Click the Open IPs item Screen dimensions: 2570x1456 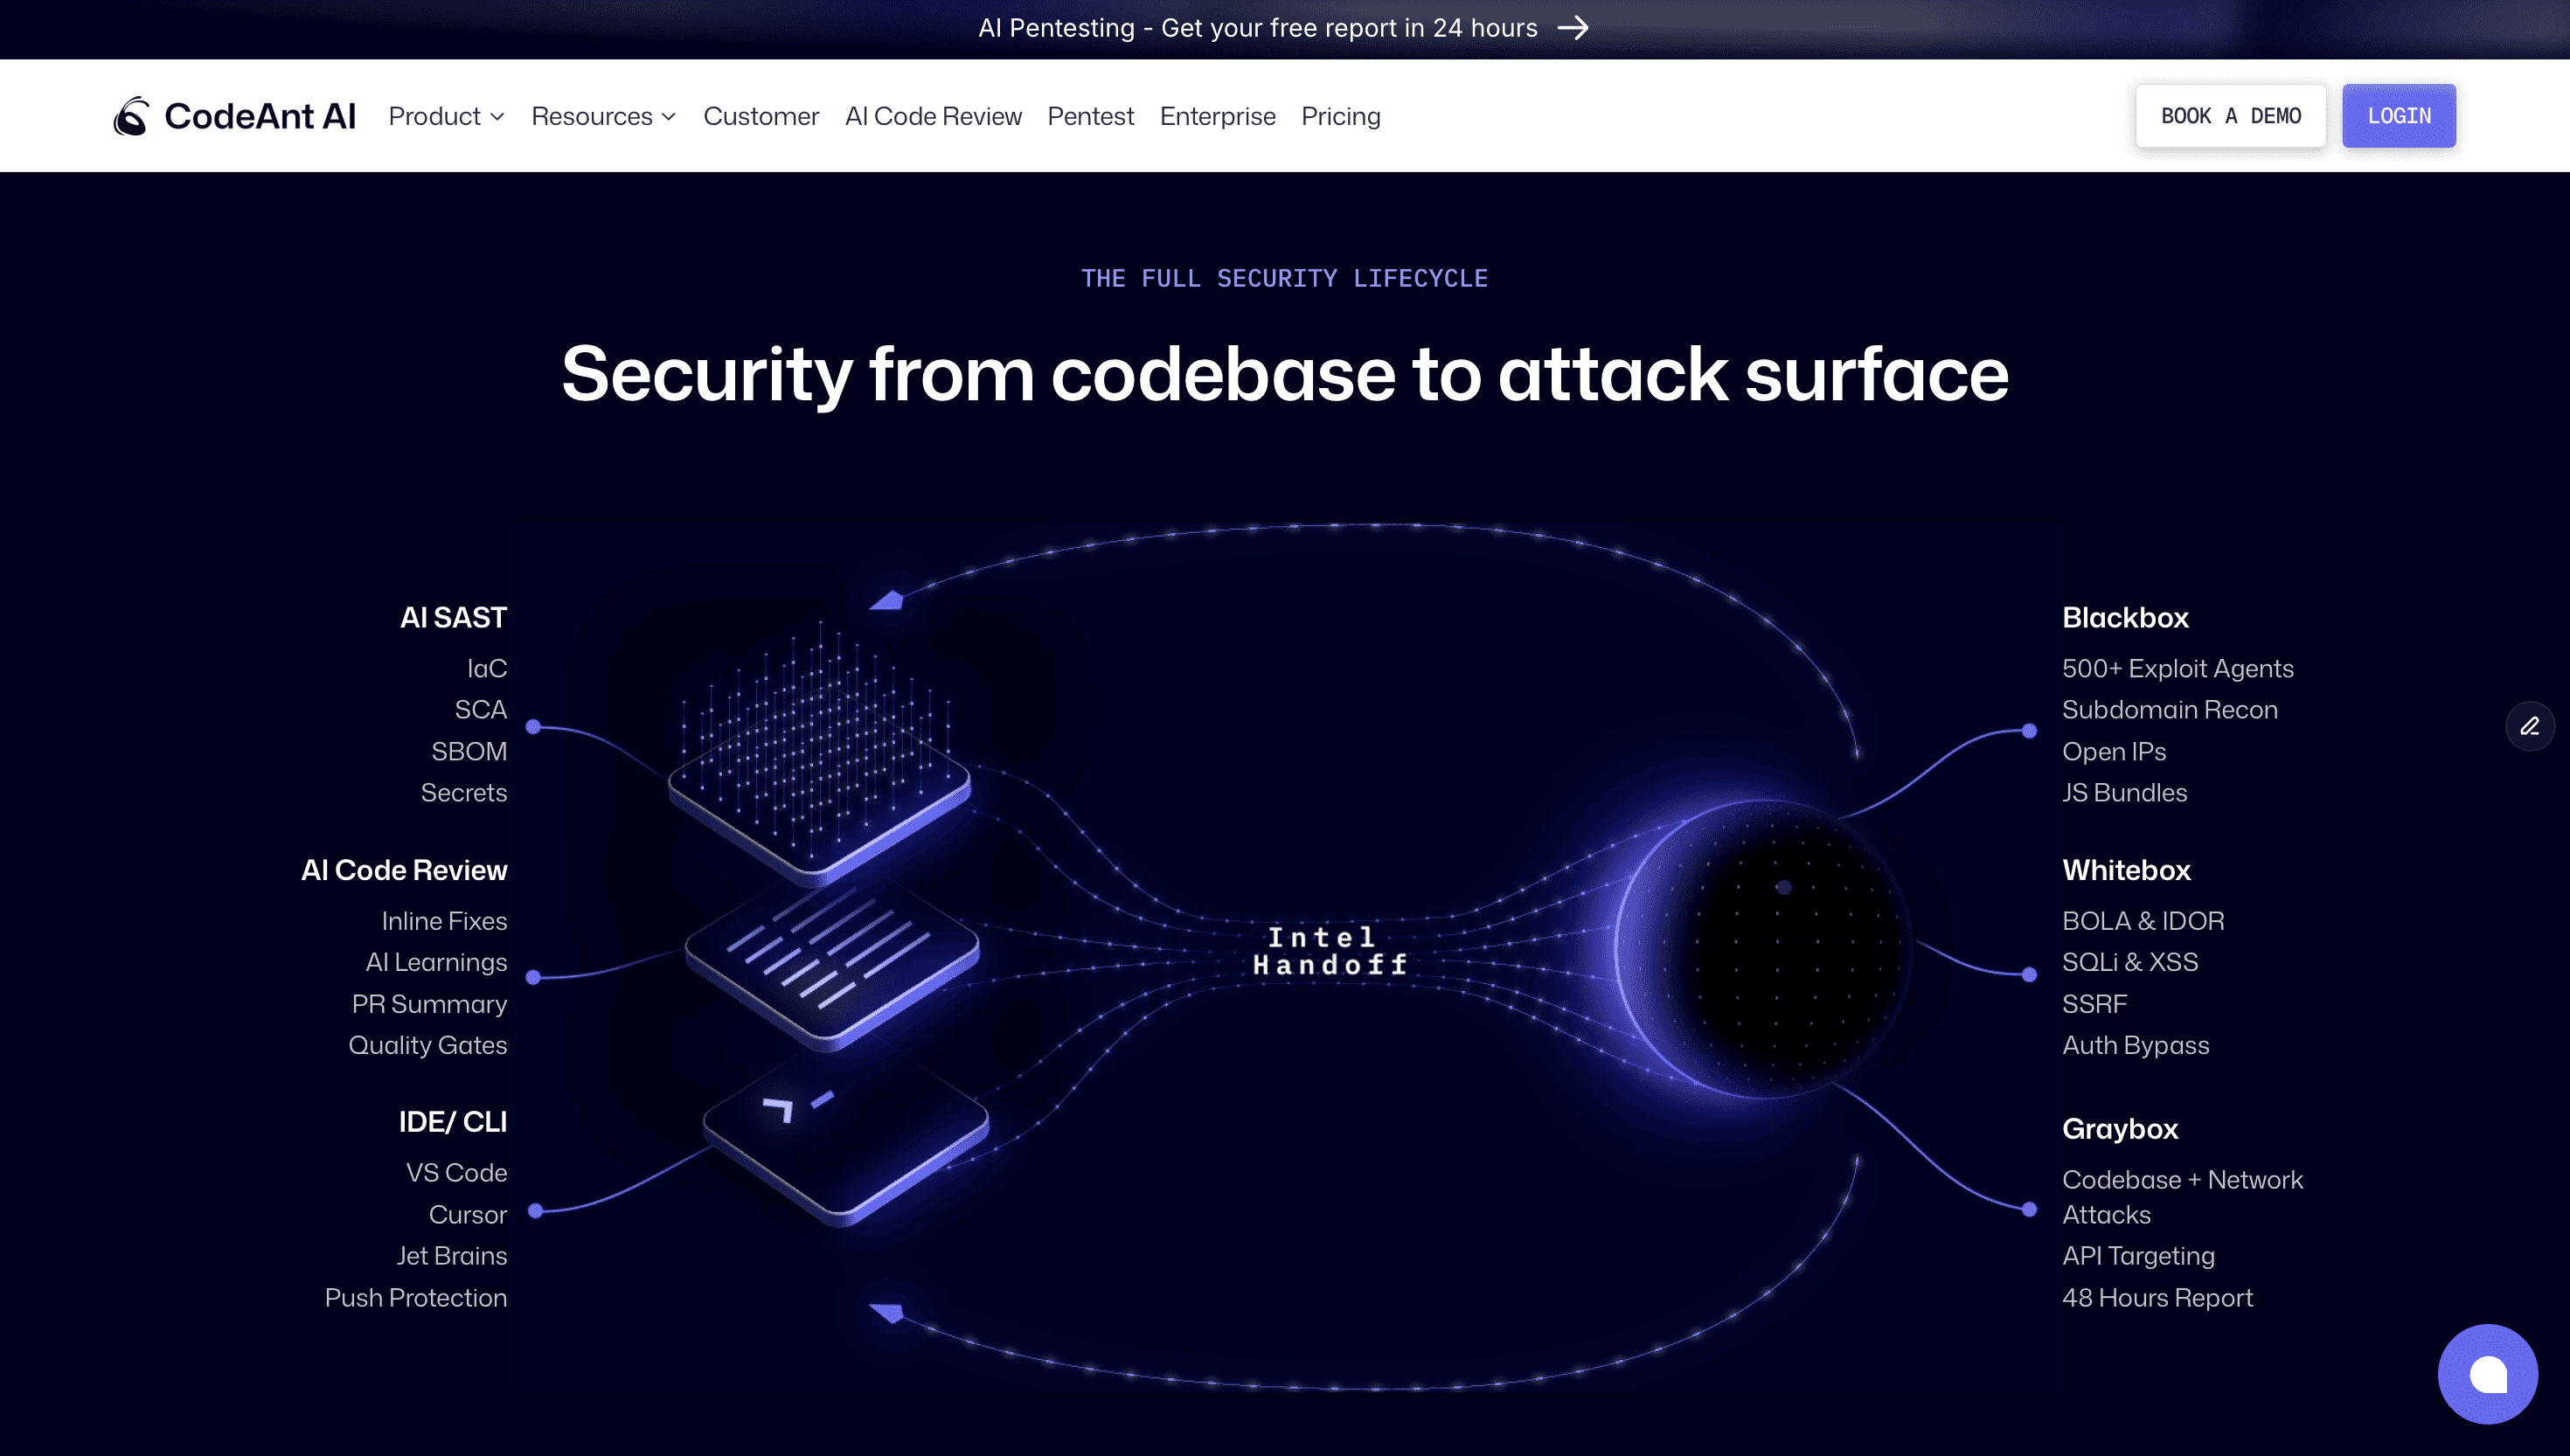tap(2114, 751)
